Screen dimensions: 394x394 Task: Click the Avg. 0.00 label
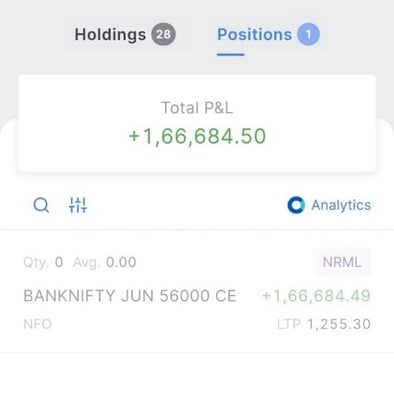(104, 262)
